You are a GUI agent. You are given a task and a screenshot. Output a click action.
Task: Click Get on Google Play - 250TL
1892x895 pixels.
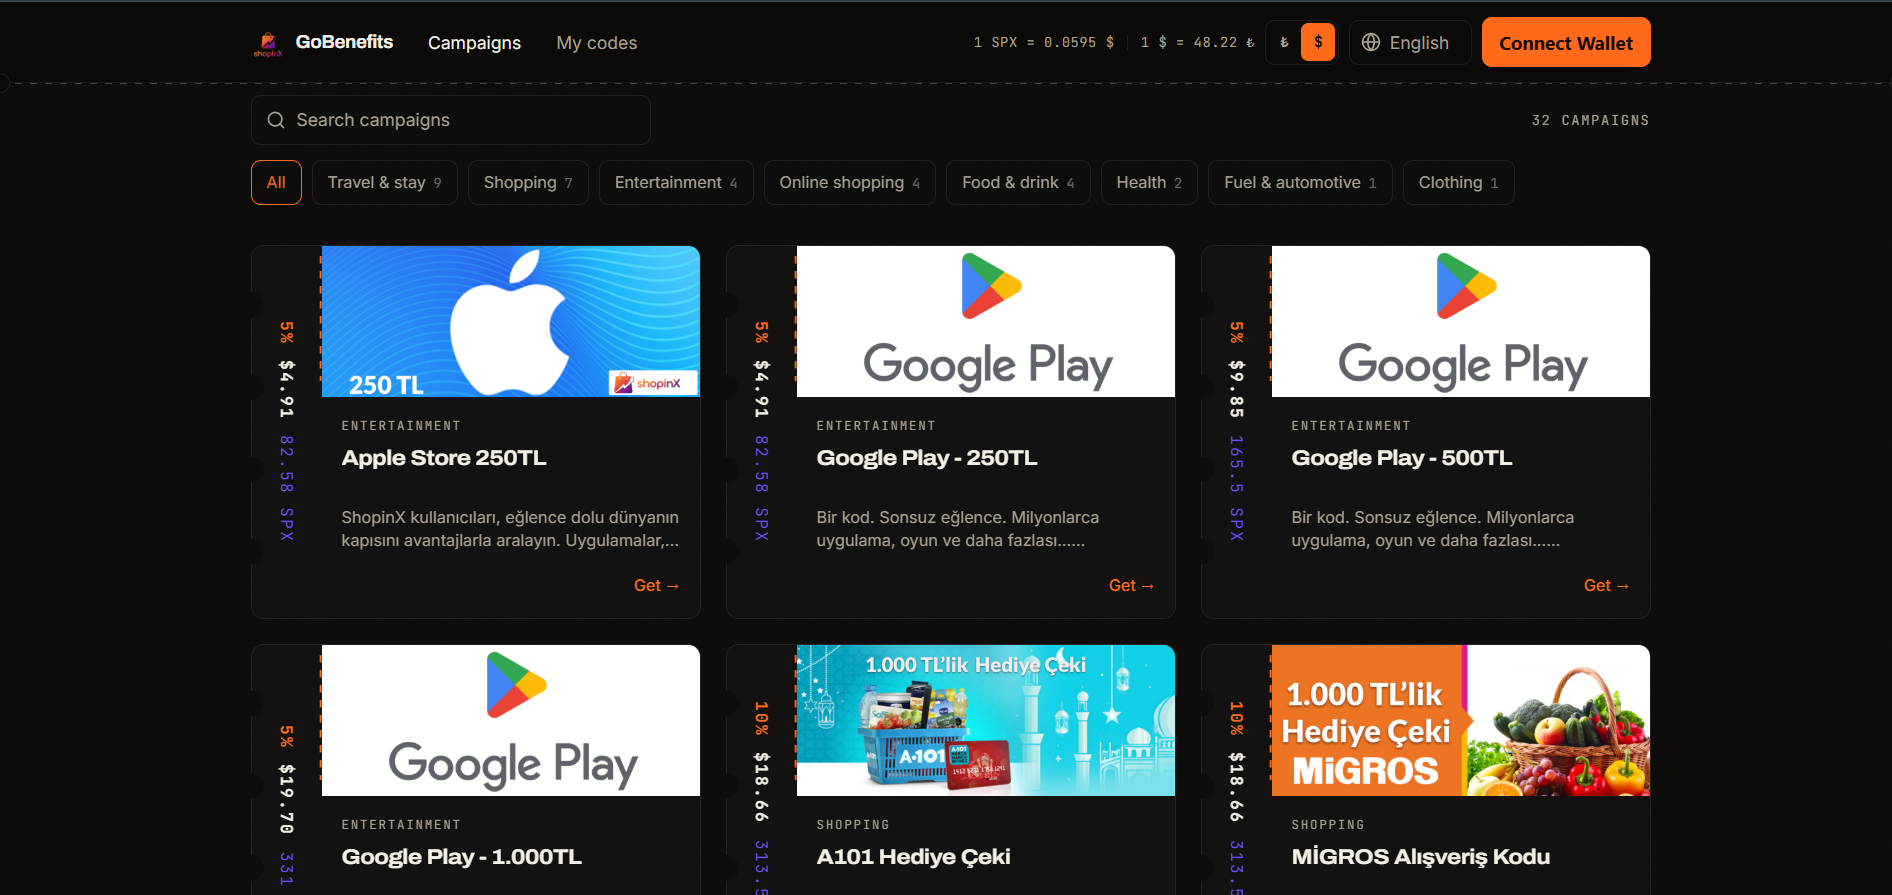(x=1132, y=586)
